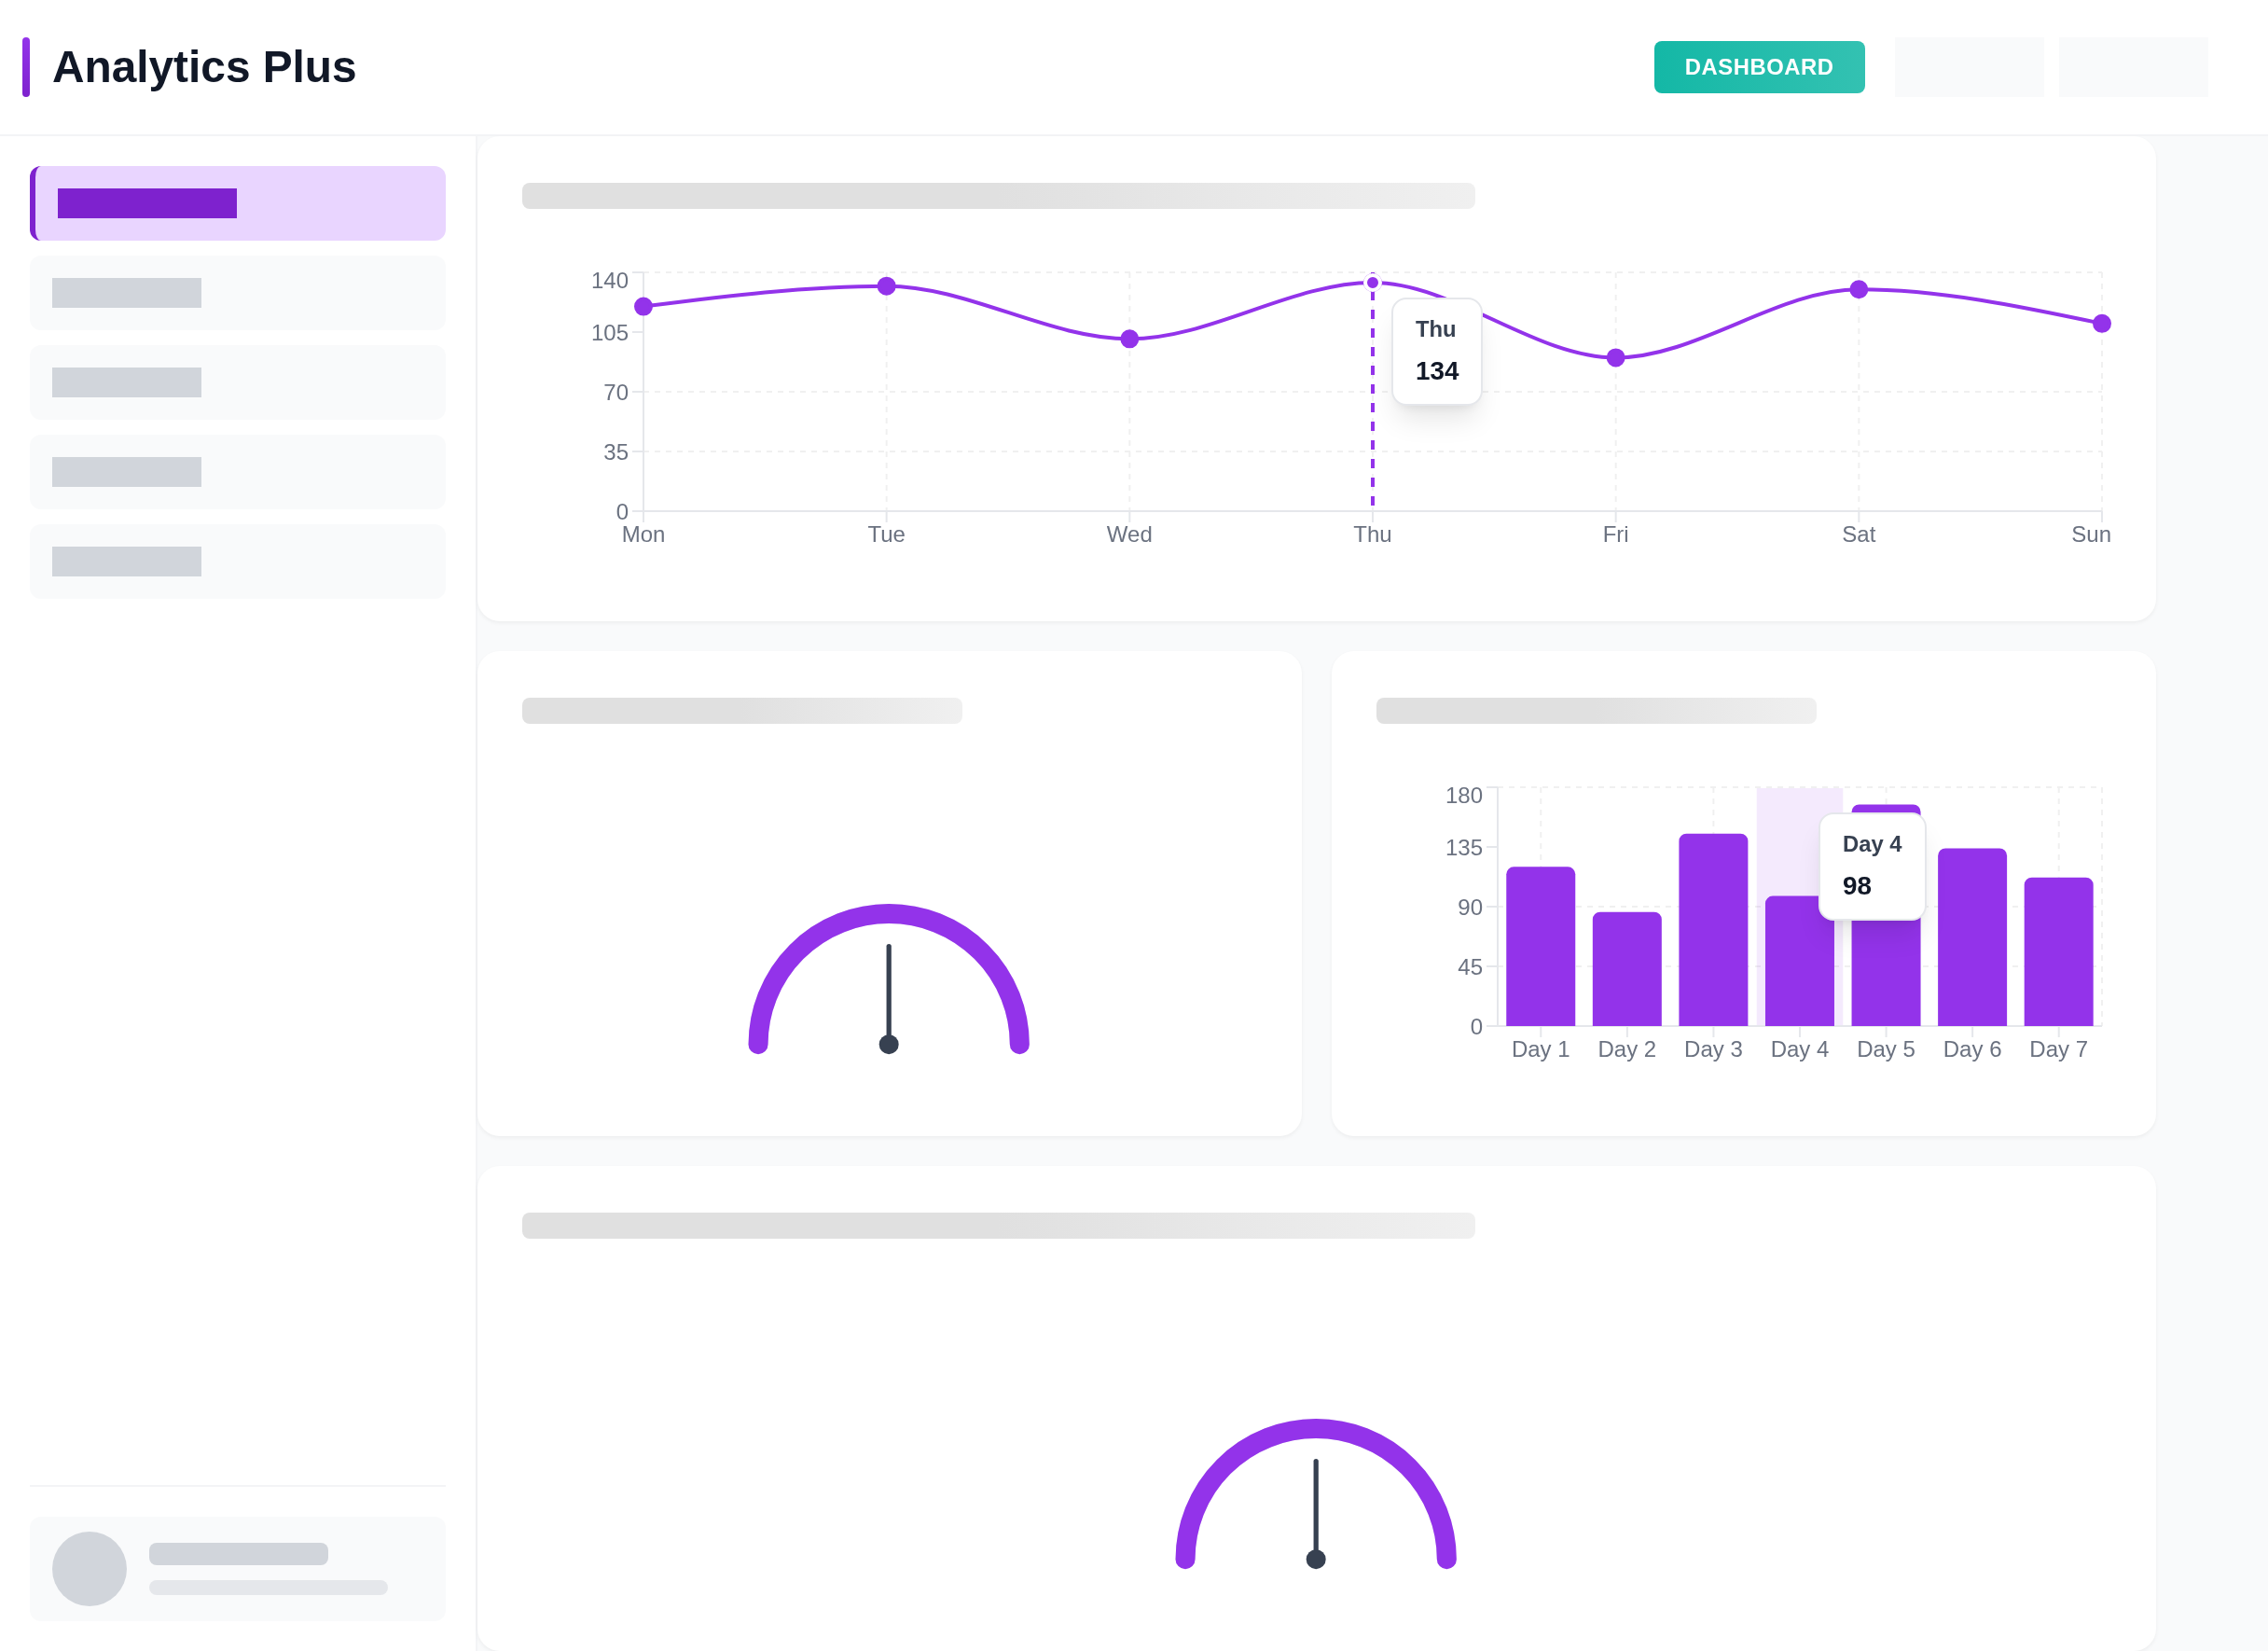
Task: Click the Mon data point on line chart
Action: (643, 306)
